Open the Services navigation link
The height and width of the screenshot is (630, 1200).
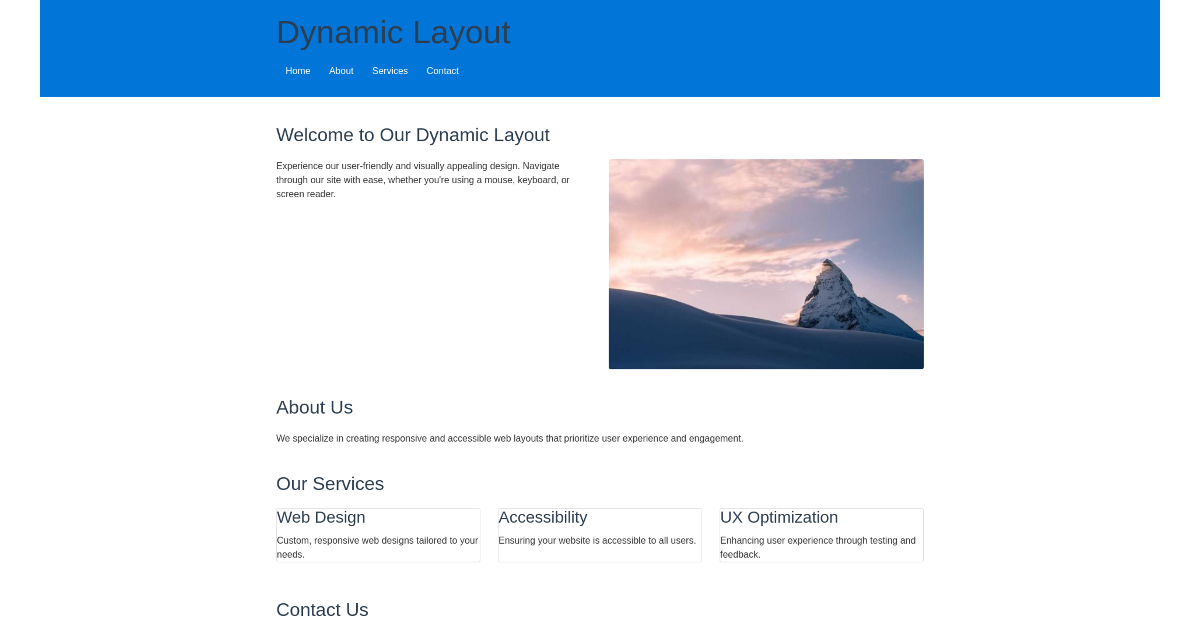390,70
